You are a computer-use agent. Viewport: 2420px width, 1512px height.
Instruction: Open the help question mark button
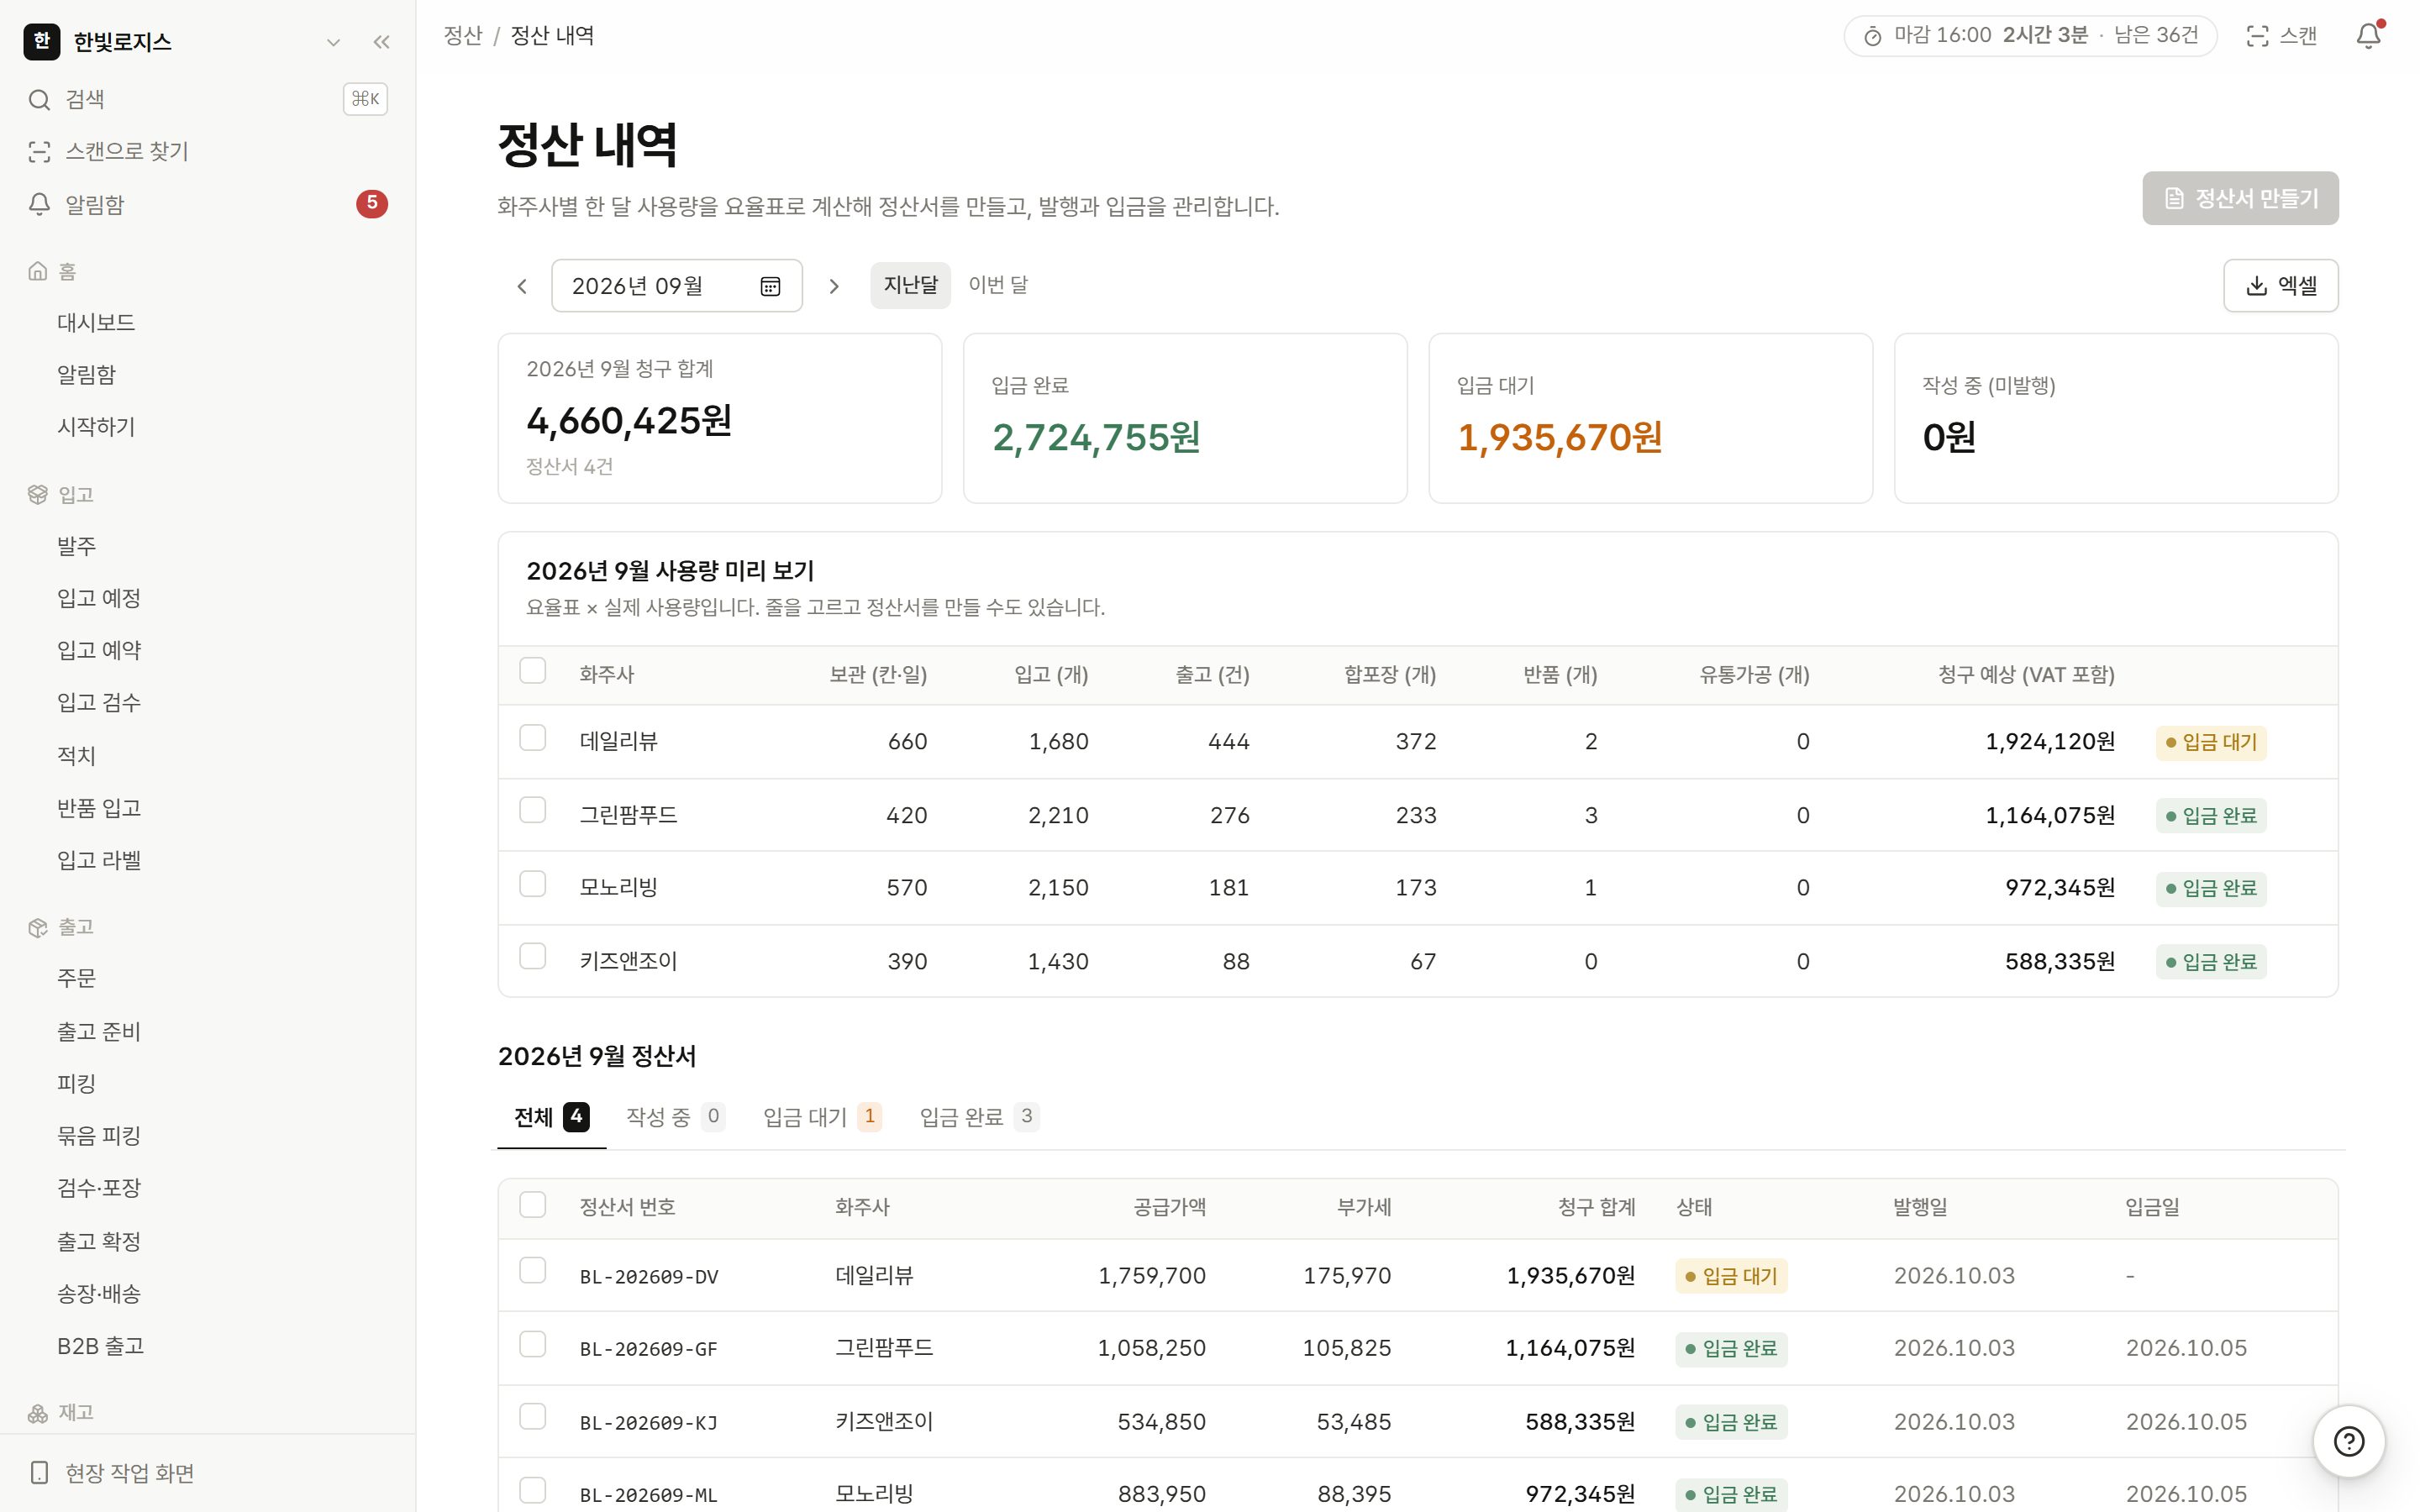(2348, 1441)
